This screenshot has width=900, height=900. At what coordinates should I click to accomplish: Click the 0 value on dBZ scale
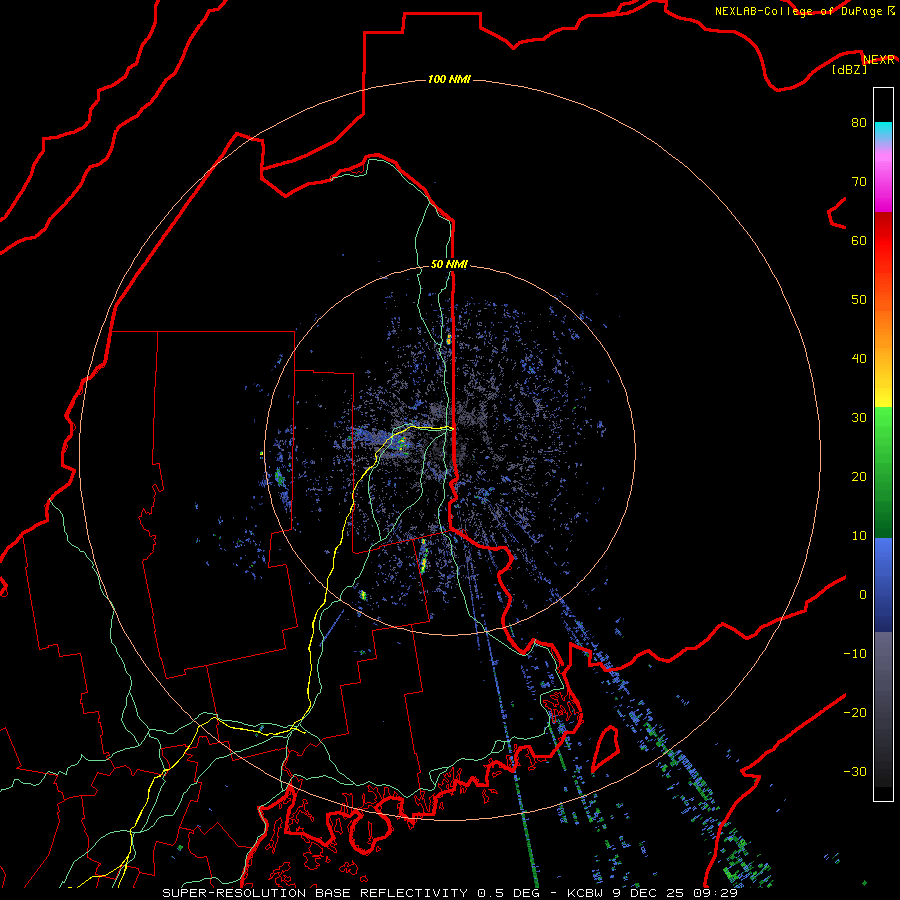coord(863,595)
